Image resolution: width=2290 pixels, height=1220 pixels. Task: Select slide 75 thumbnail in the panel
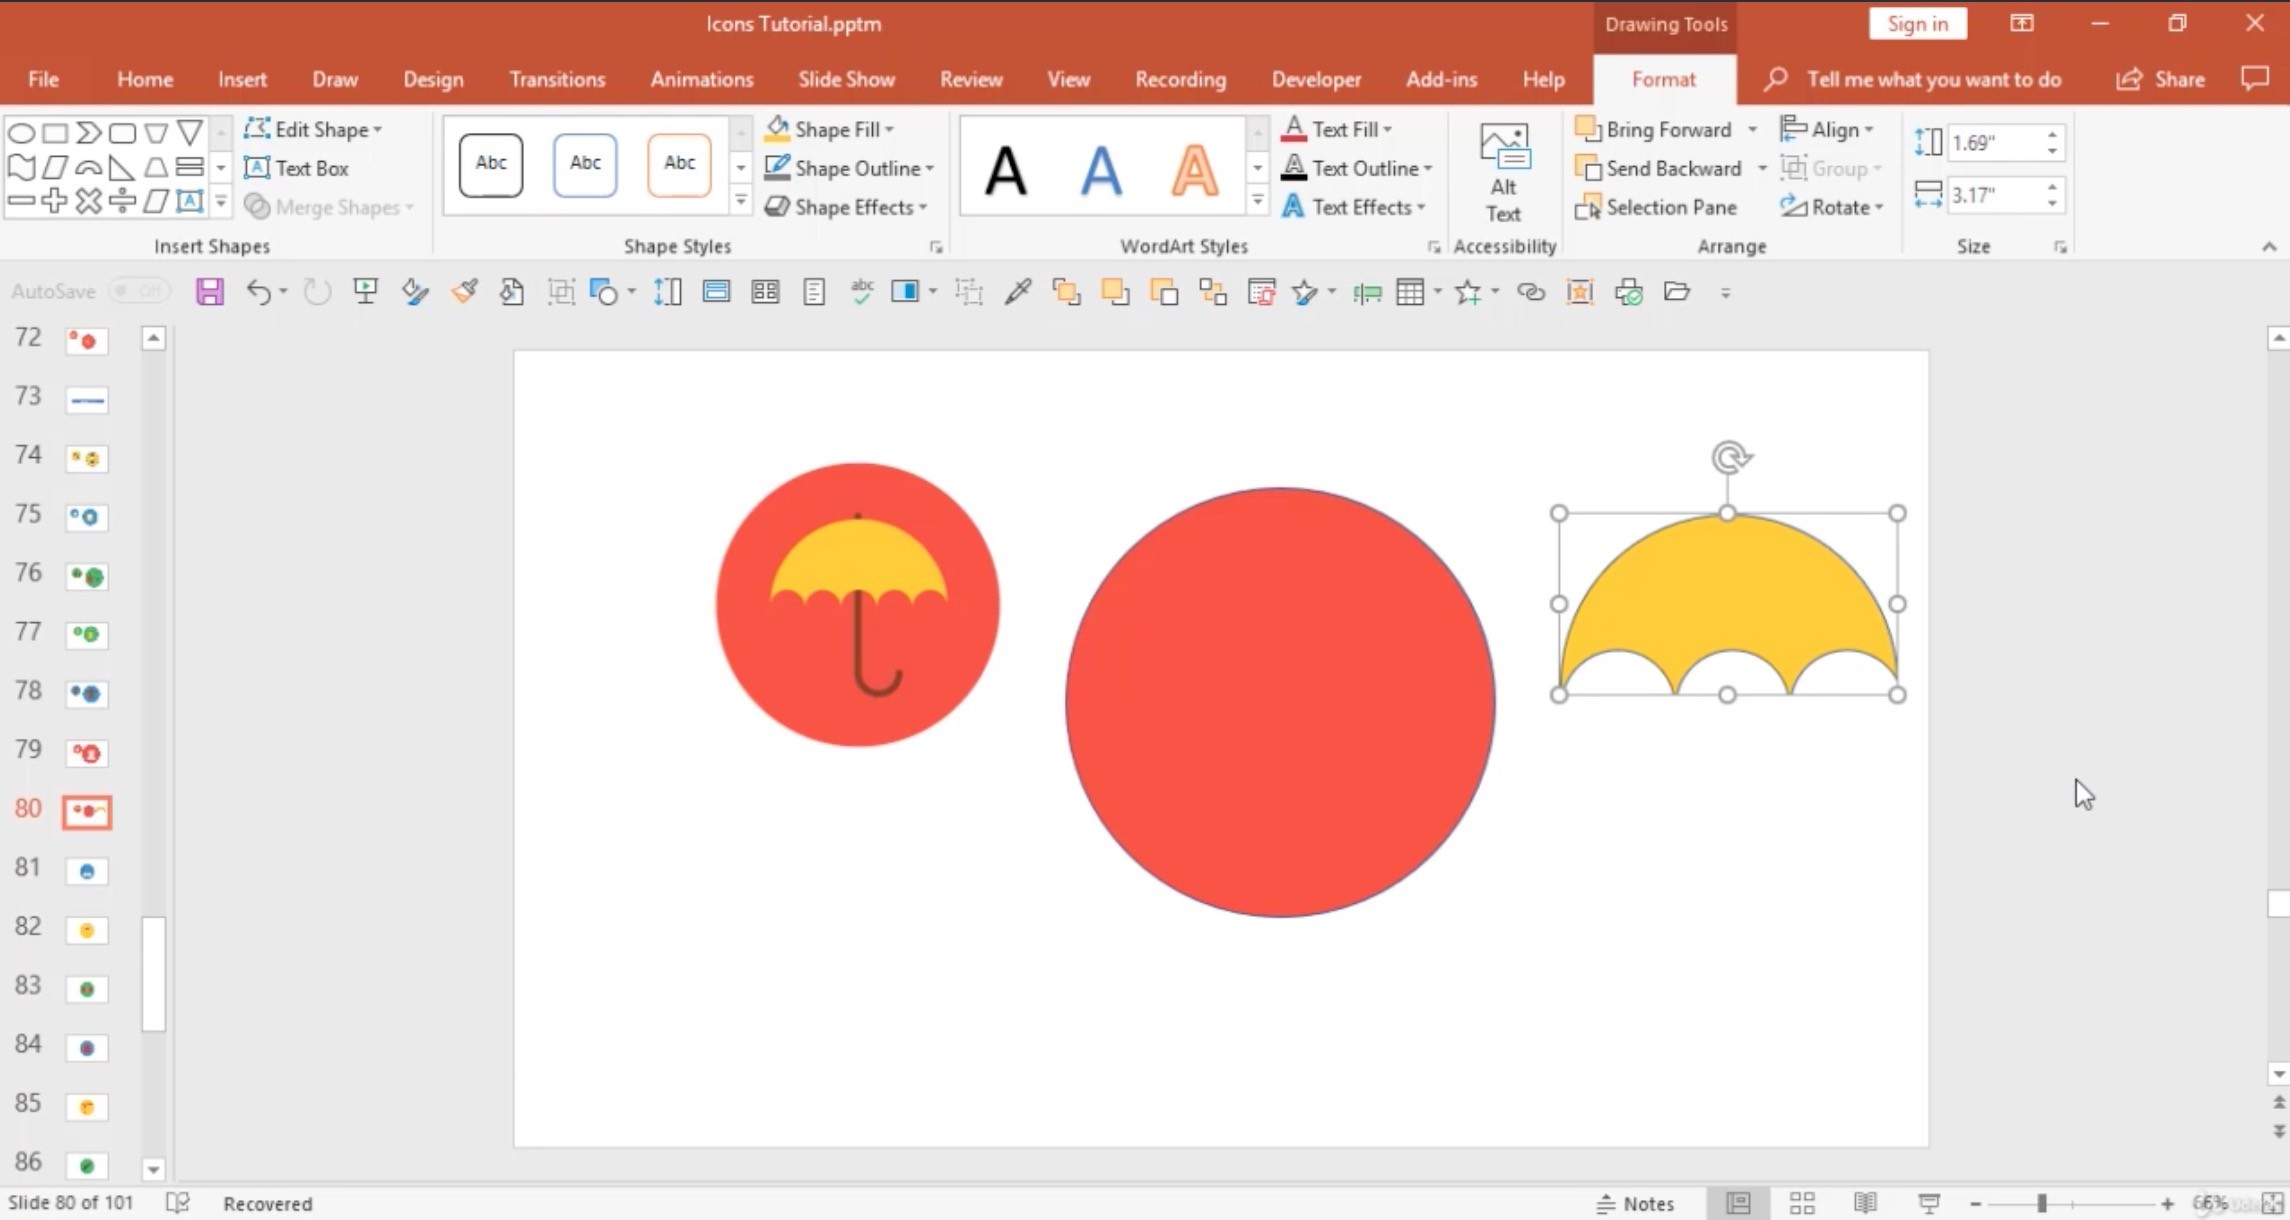86,517
